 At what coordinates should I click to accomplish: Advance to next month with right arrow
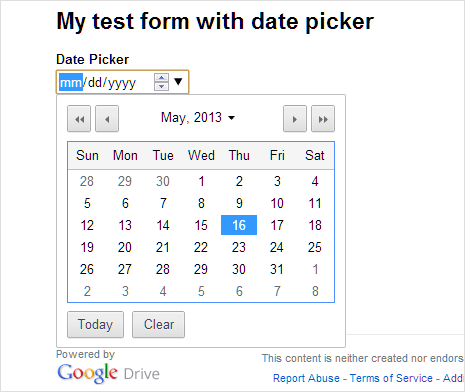tap(295, 119)
